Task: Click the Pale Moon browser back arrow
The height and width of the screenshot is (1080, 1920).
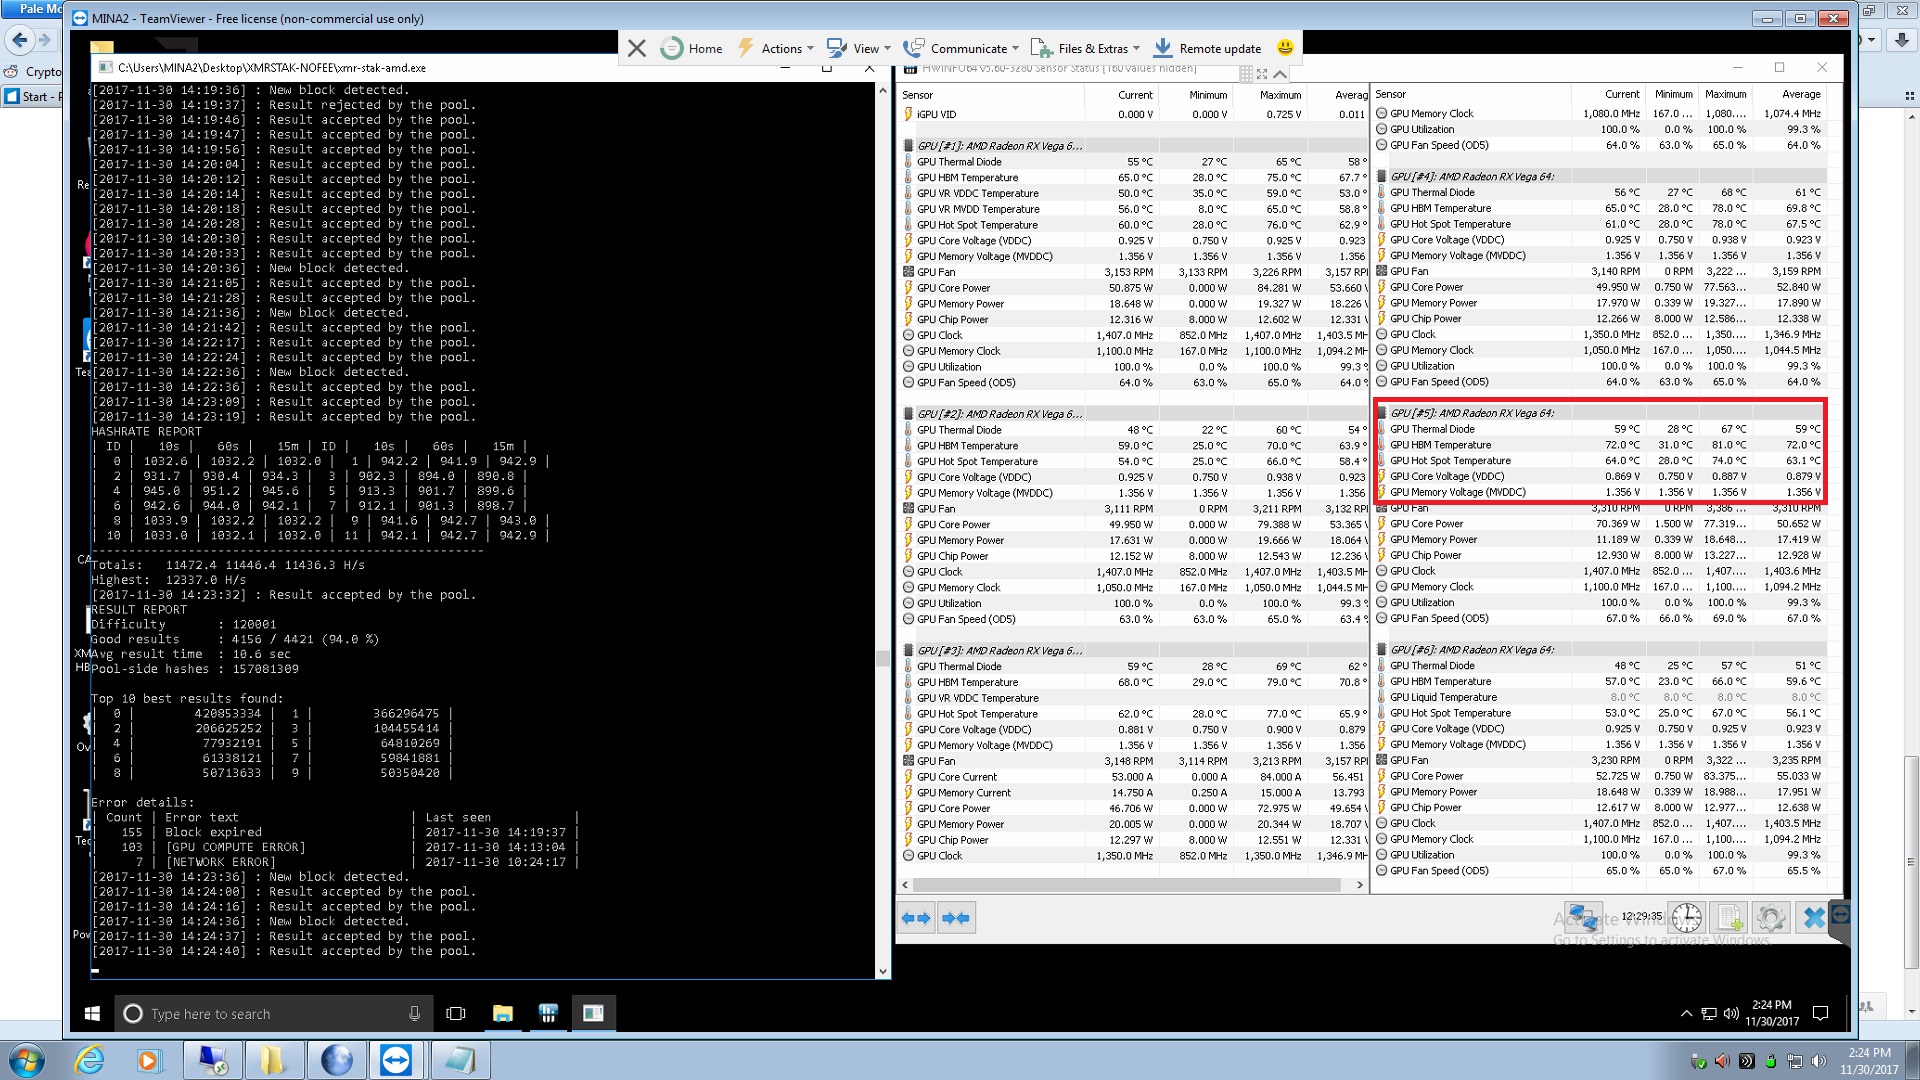Action: [19, 40]
